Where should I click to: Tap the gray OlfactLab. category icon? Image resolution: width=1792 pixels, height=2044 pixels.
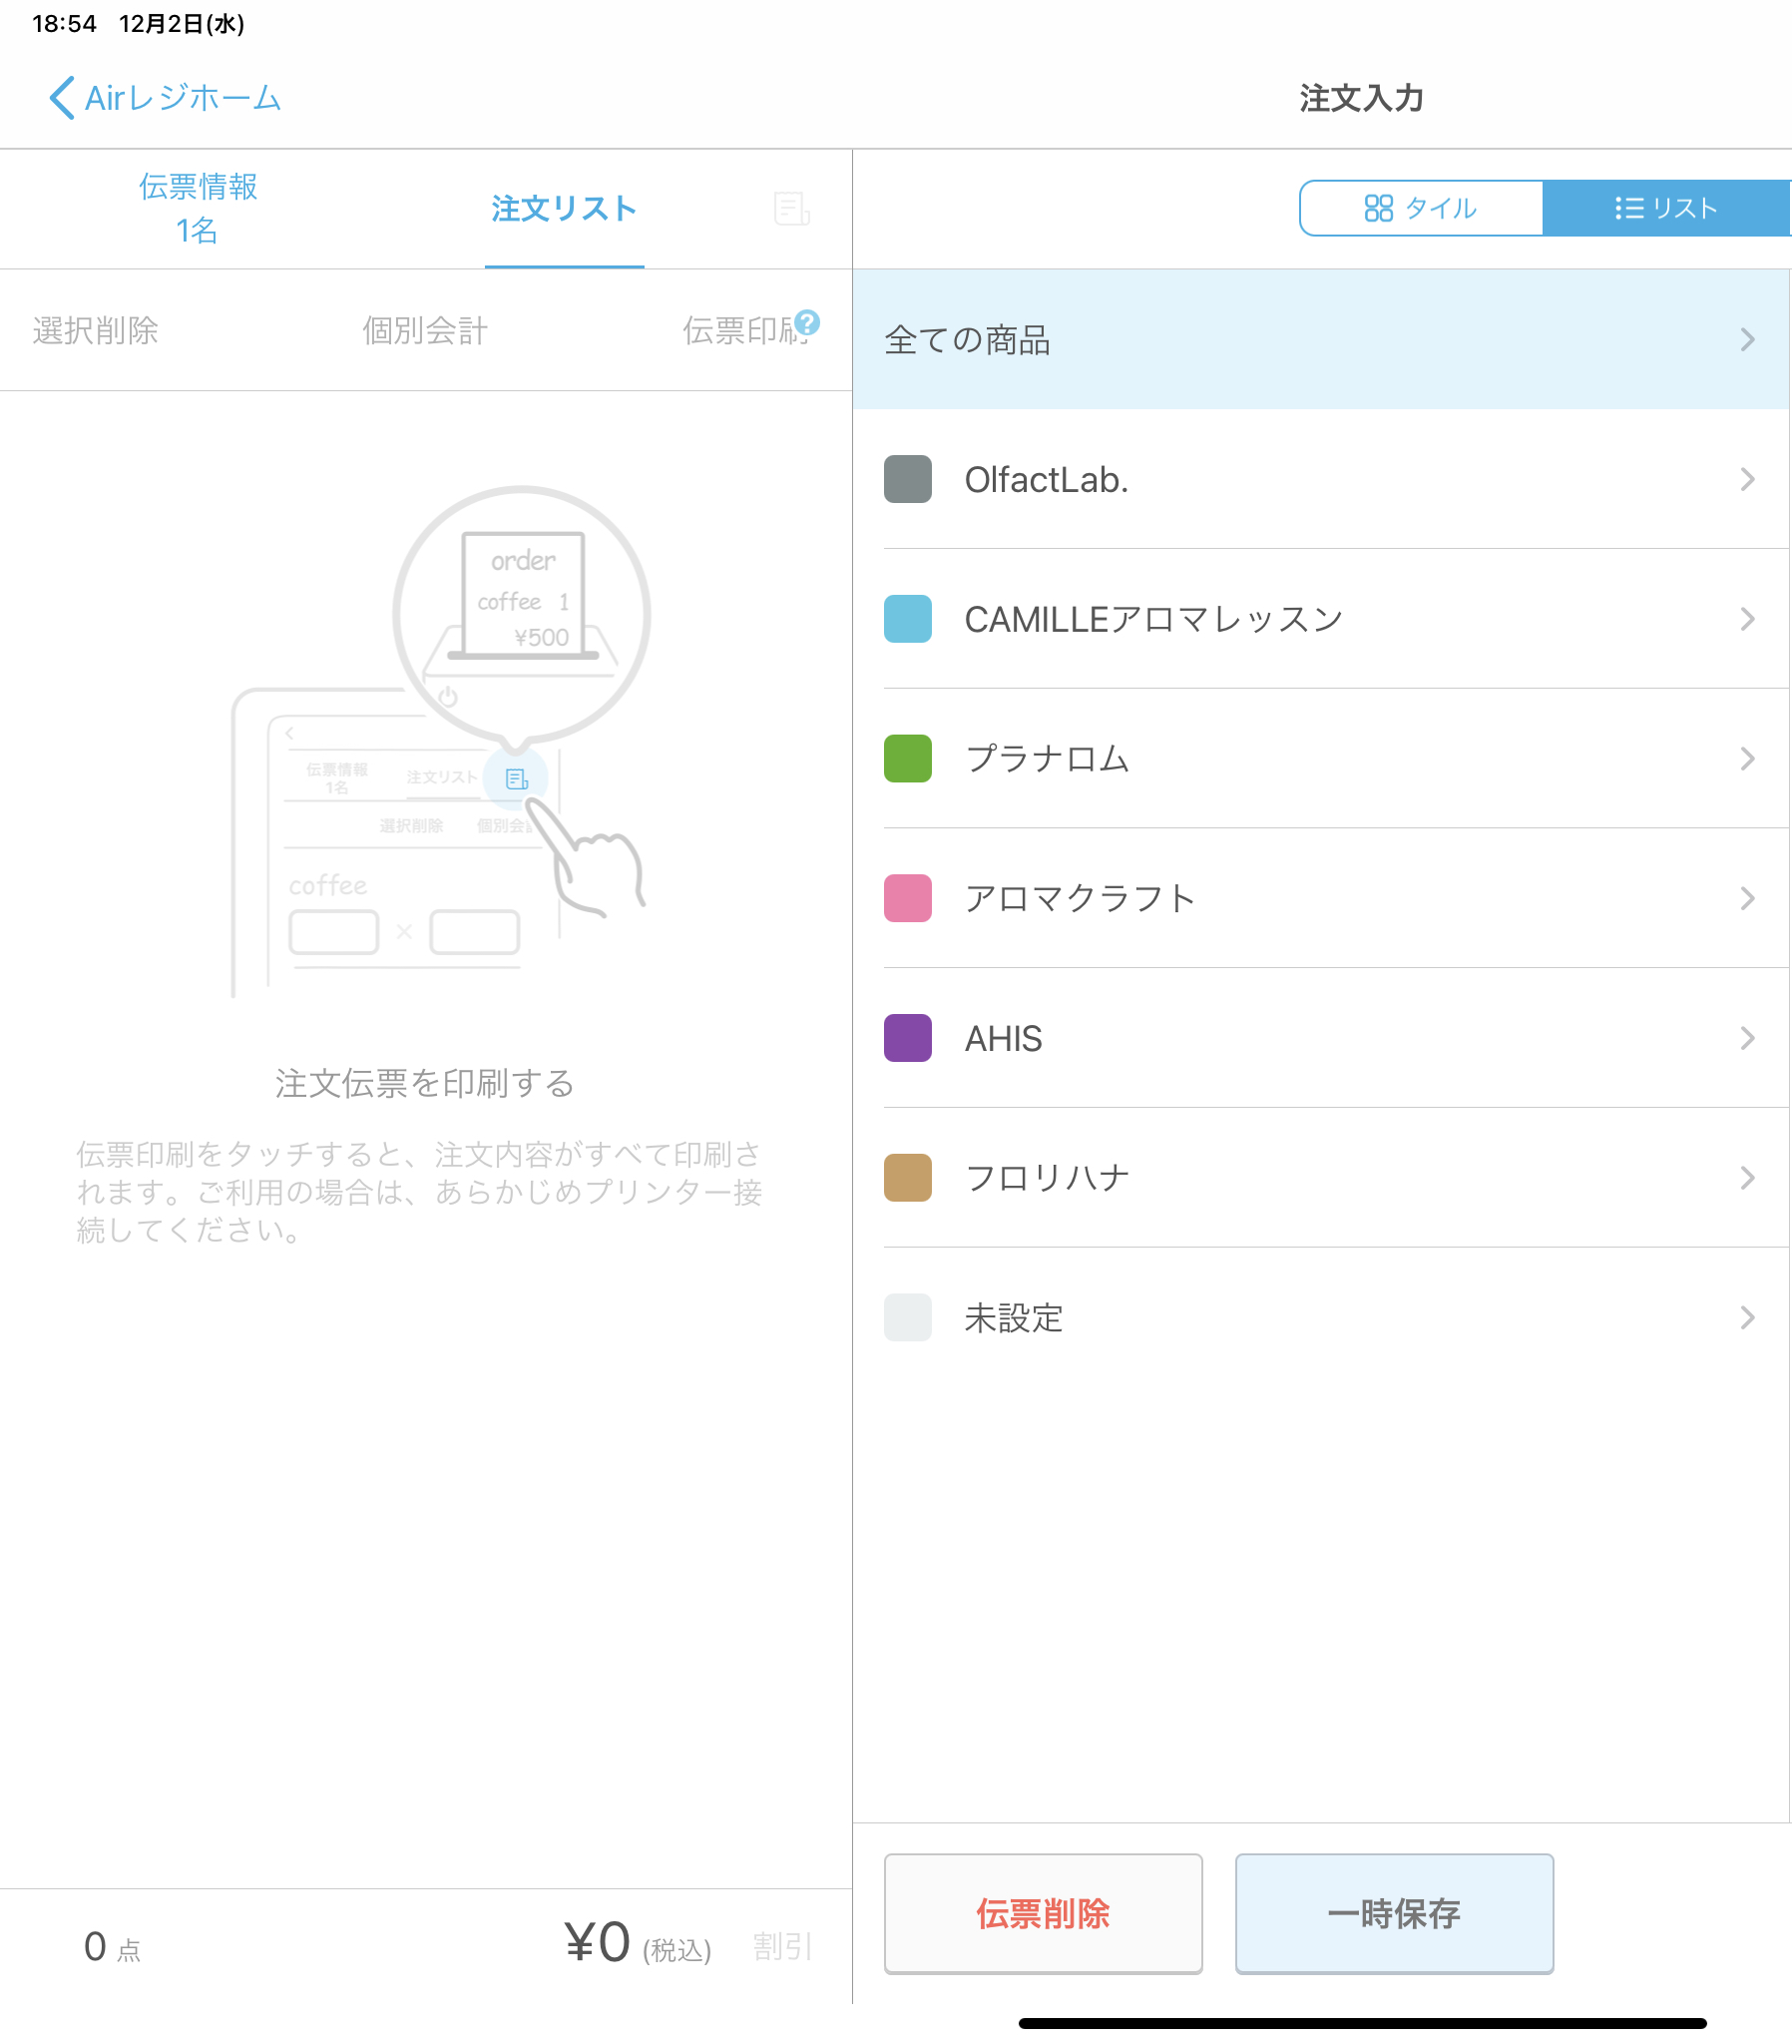[907, 479]
